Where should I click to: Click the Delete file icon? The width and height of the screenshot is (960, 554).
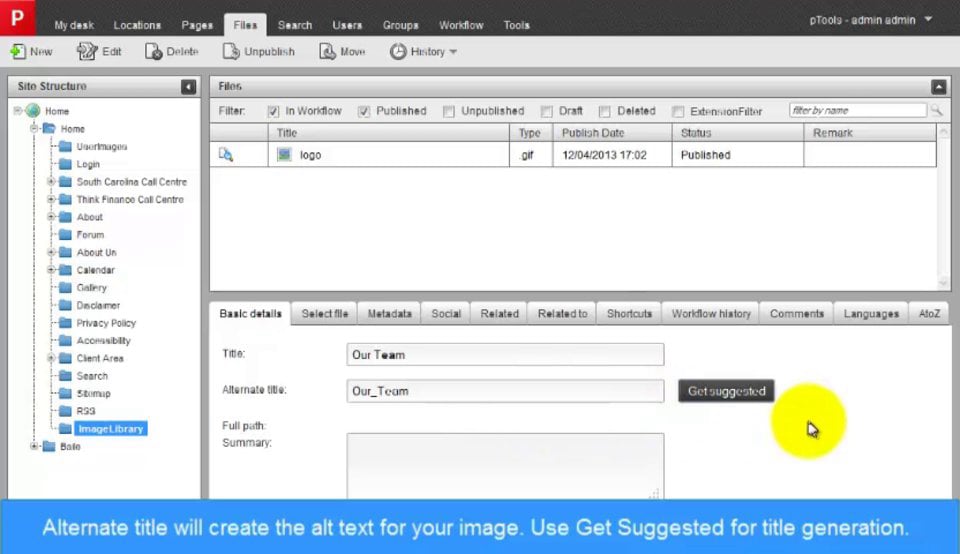point(153,52)
